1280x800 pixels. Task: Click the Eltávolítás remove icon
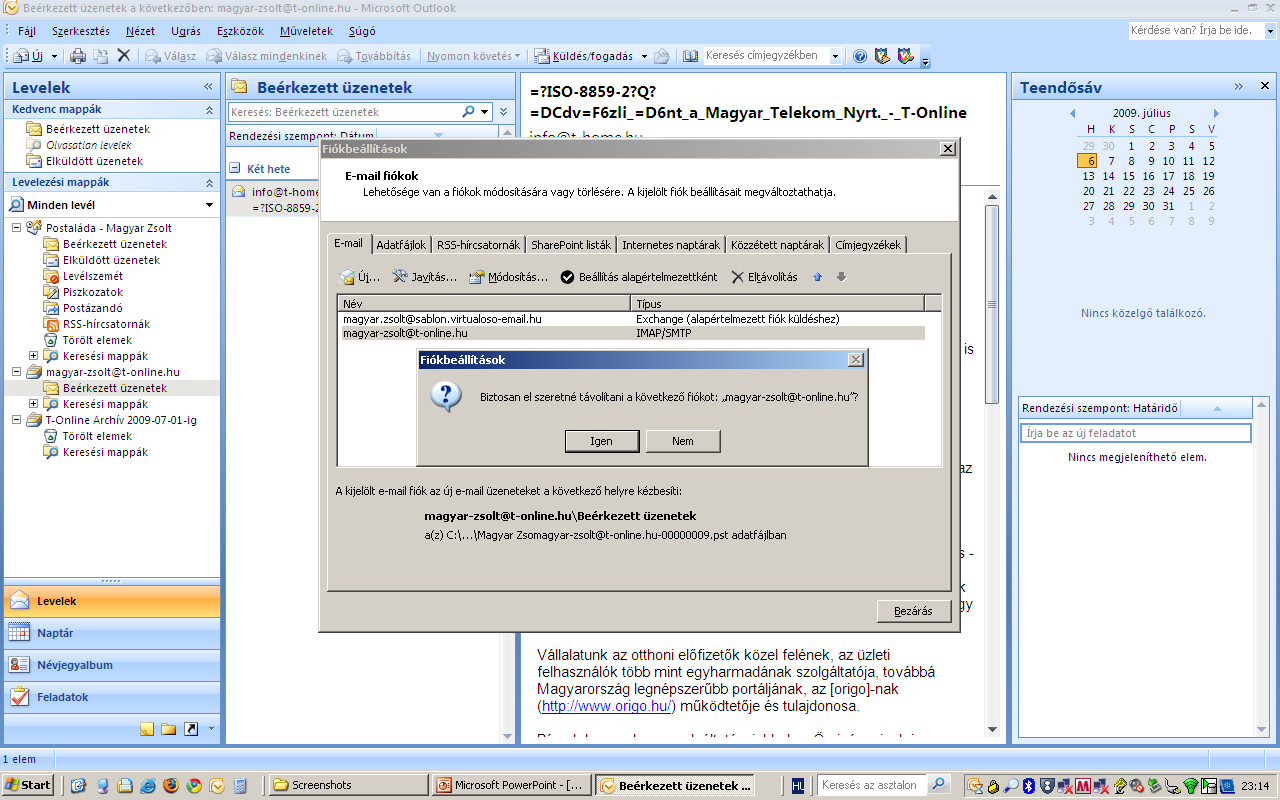[x=738, y=277]
